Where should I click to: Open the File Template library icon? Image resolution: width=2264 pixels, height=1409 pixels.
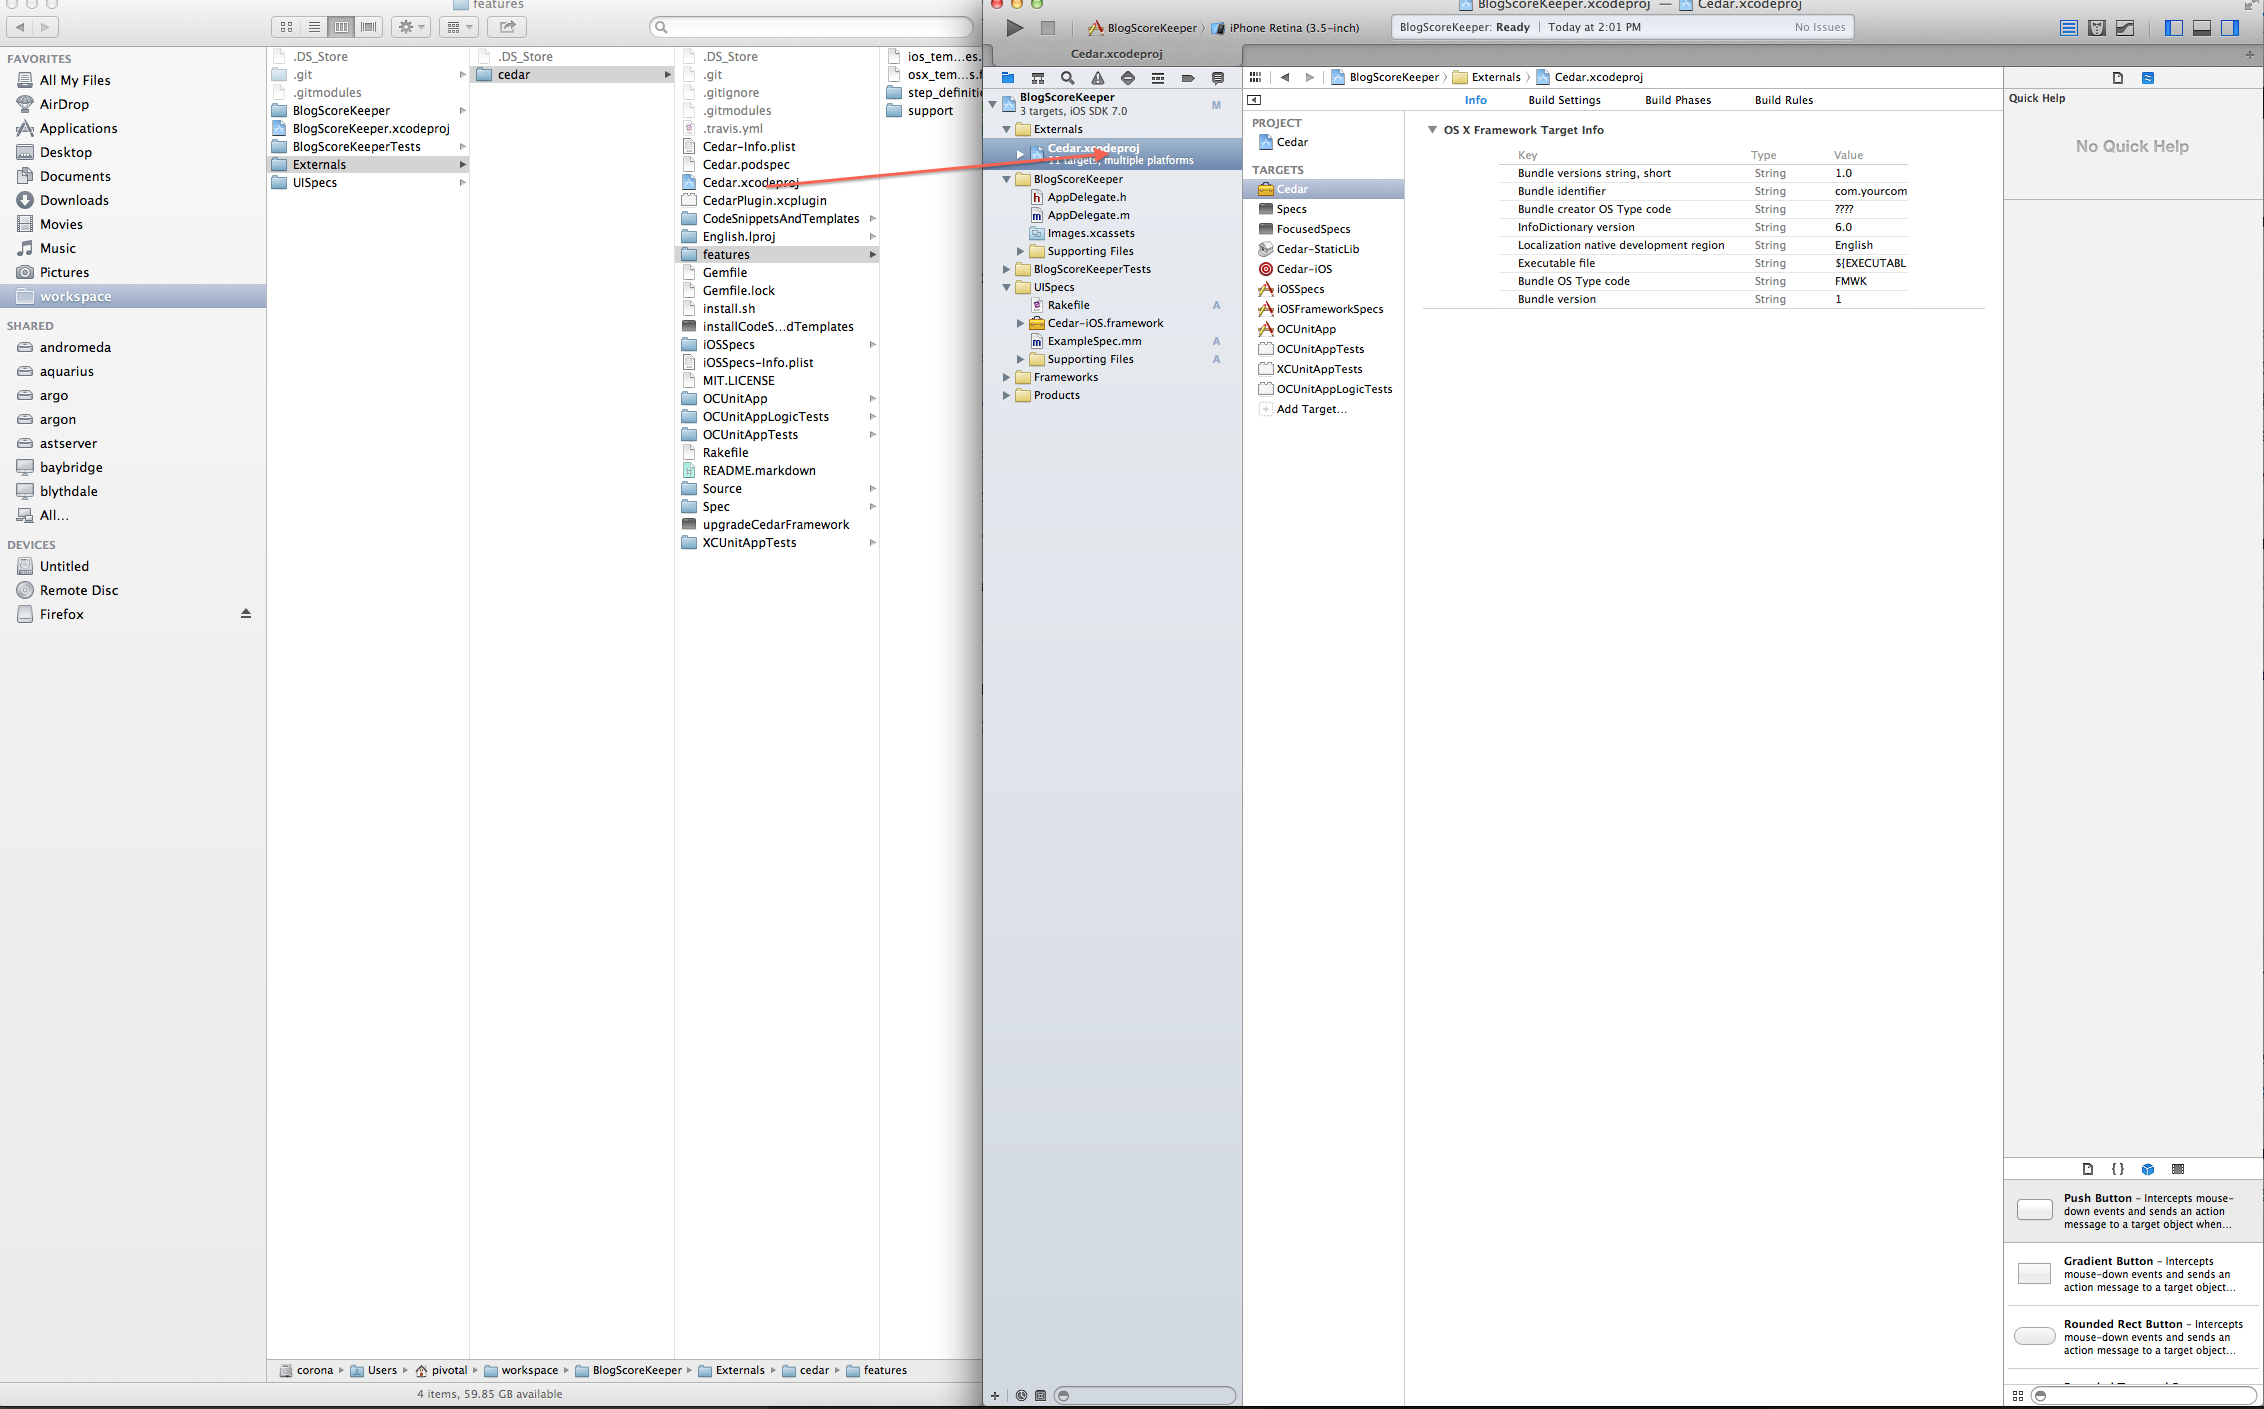pos(2088,1169)
